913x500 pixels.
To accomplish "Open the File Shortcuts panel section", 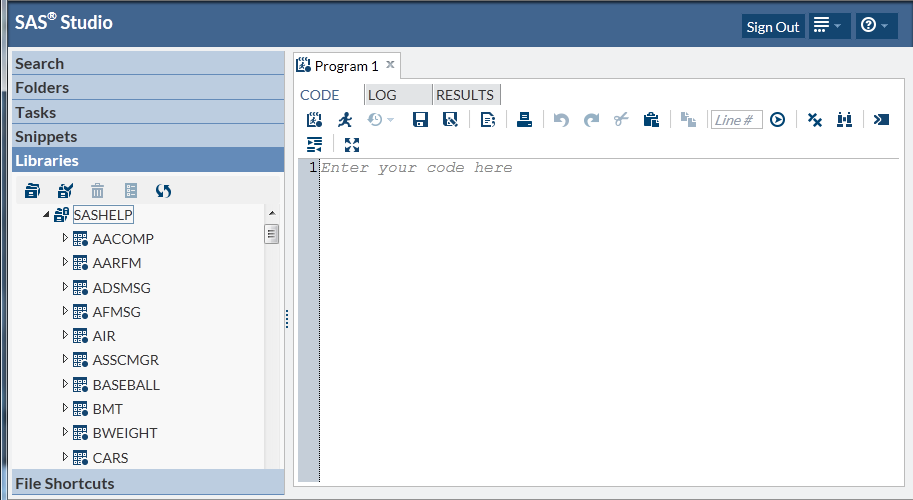I will 148,483.
